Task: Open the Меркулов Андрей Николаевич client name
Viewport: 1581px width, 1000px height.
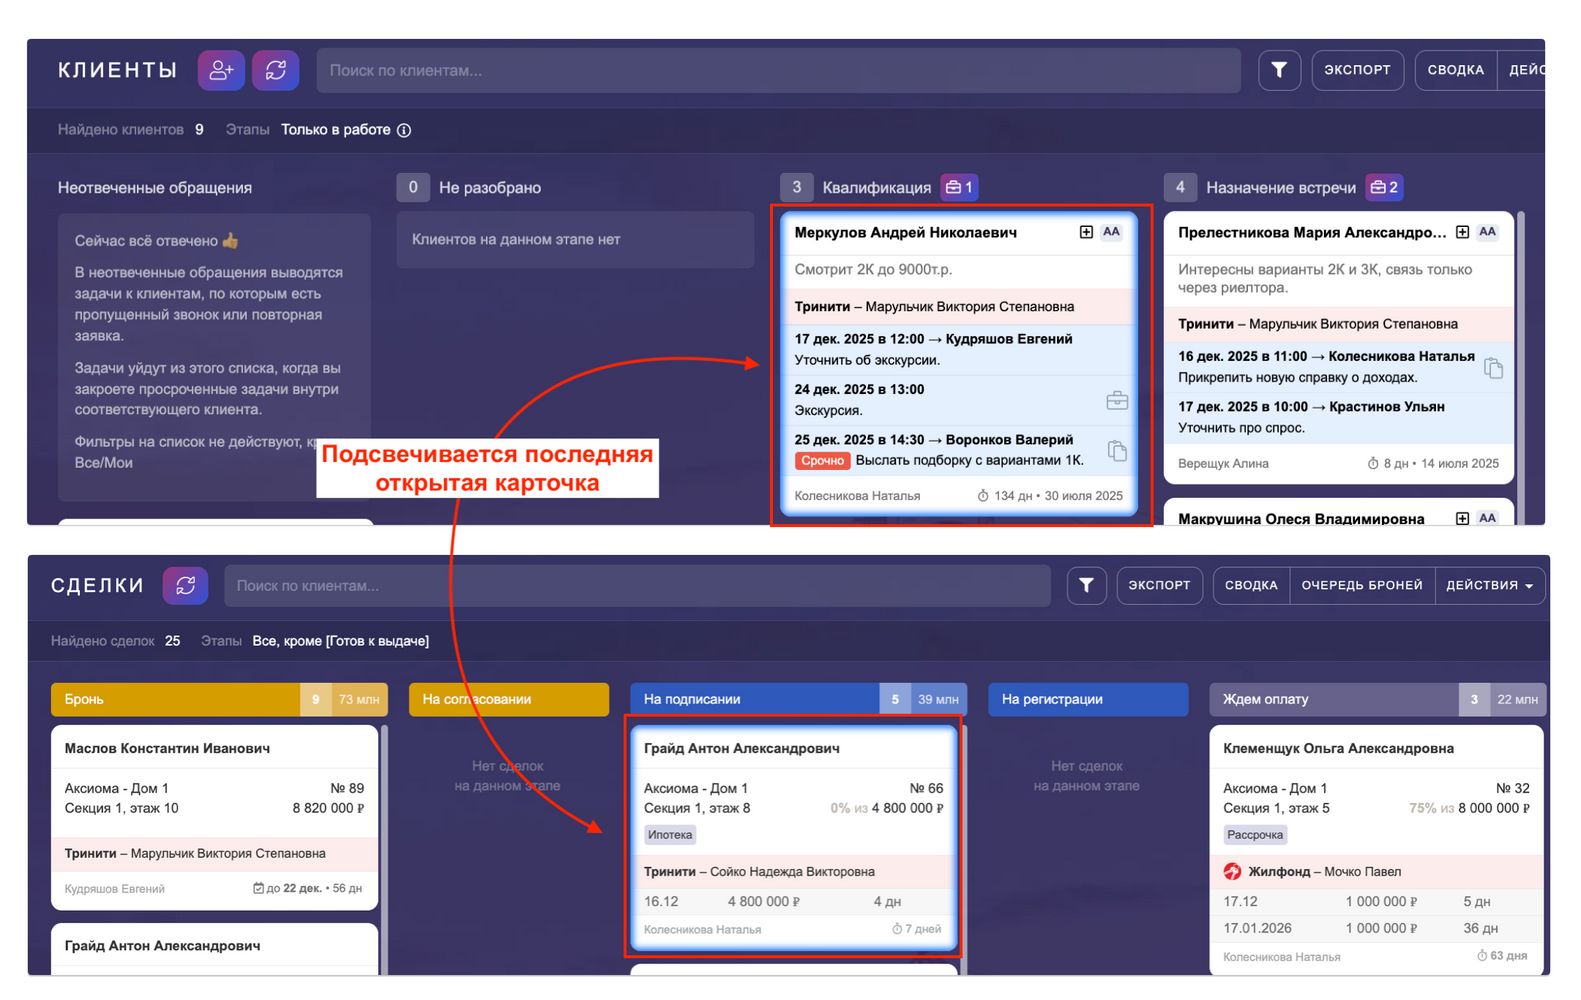Action: (x=905, y=232)
